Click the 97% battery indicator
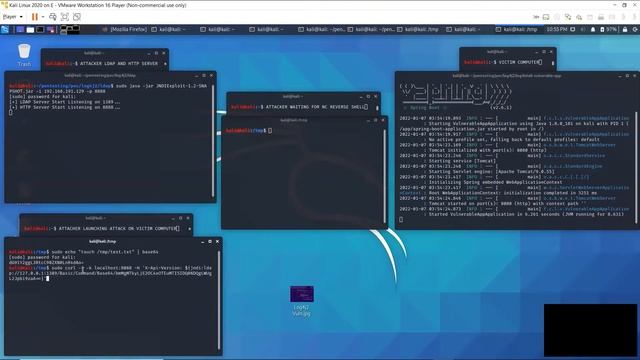Viewport: 640px width, 360px height. [x=609, y=29]
